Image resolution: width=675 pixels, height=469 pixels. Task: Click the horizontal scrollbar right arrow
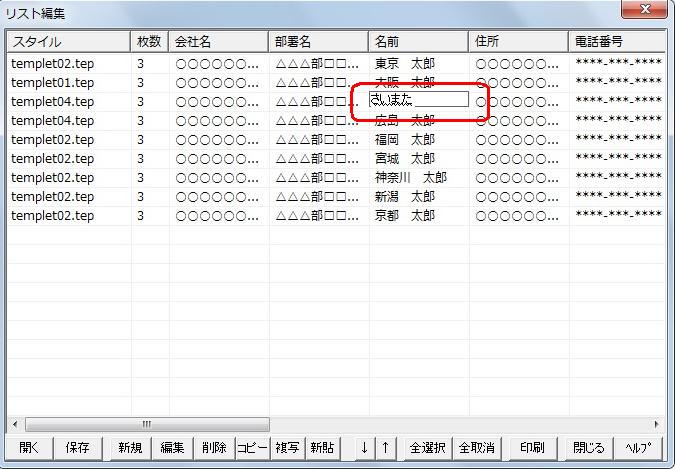(657, 424)
